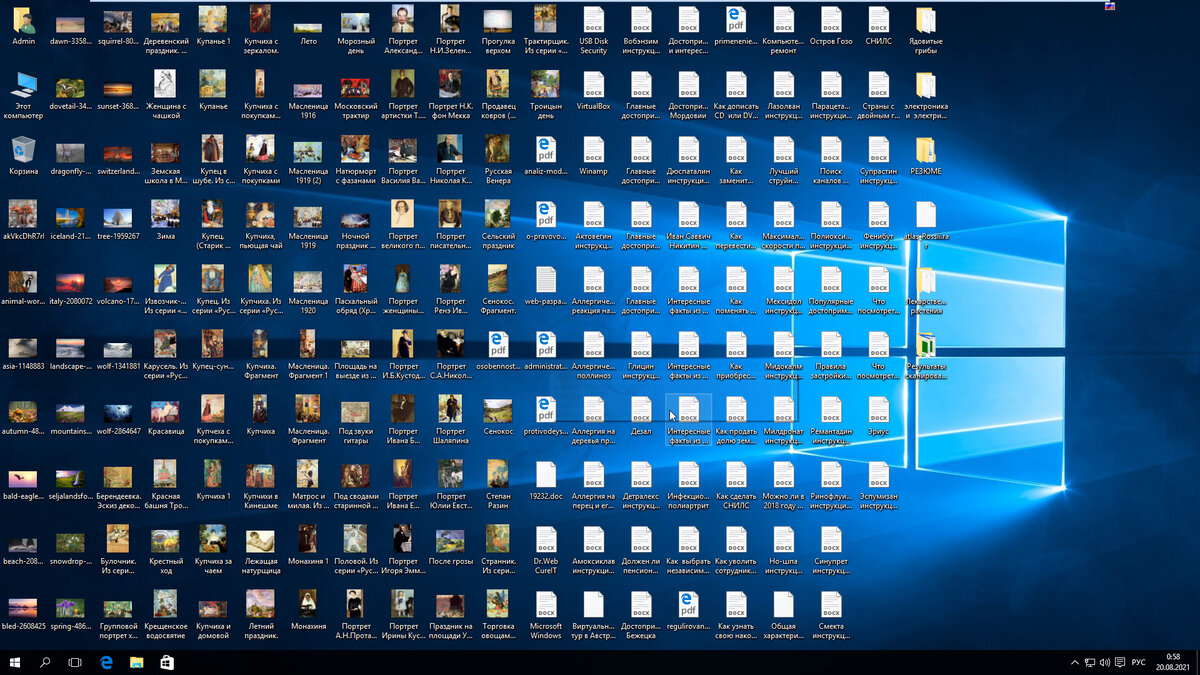Select the РЕЗЮМЕ folder icon
Image resolution: width=1200 pixels, height=675 pixels.
coord(926,150)
